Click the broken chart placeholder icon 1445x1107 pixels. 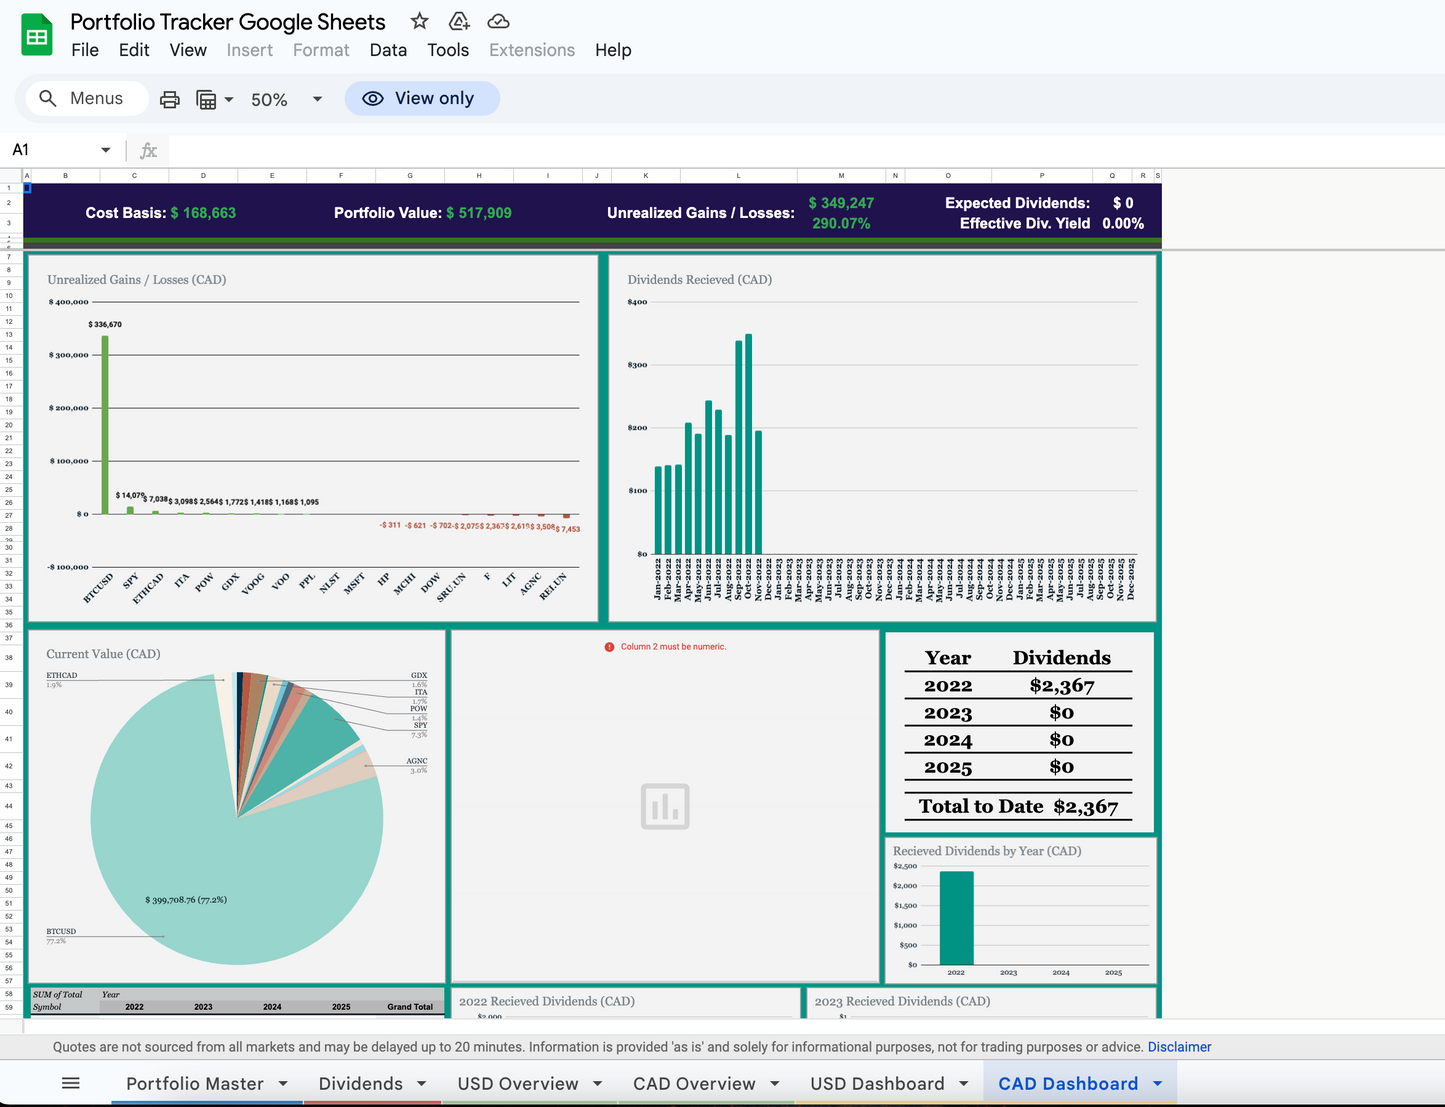pos(665,806)
